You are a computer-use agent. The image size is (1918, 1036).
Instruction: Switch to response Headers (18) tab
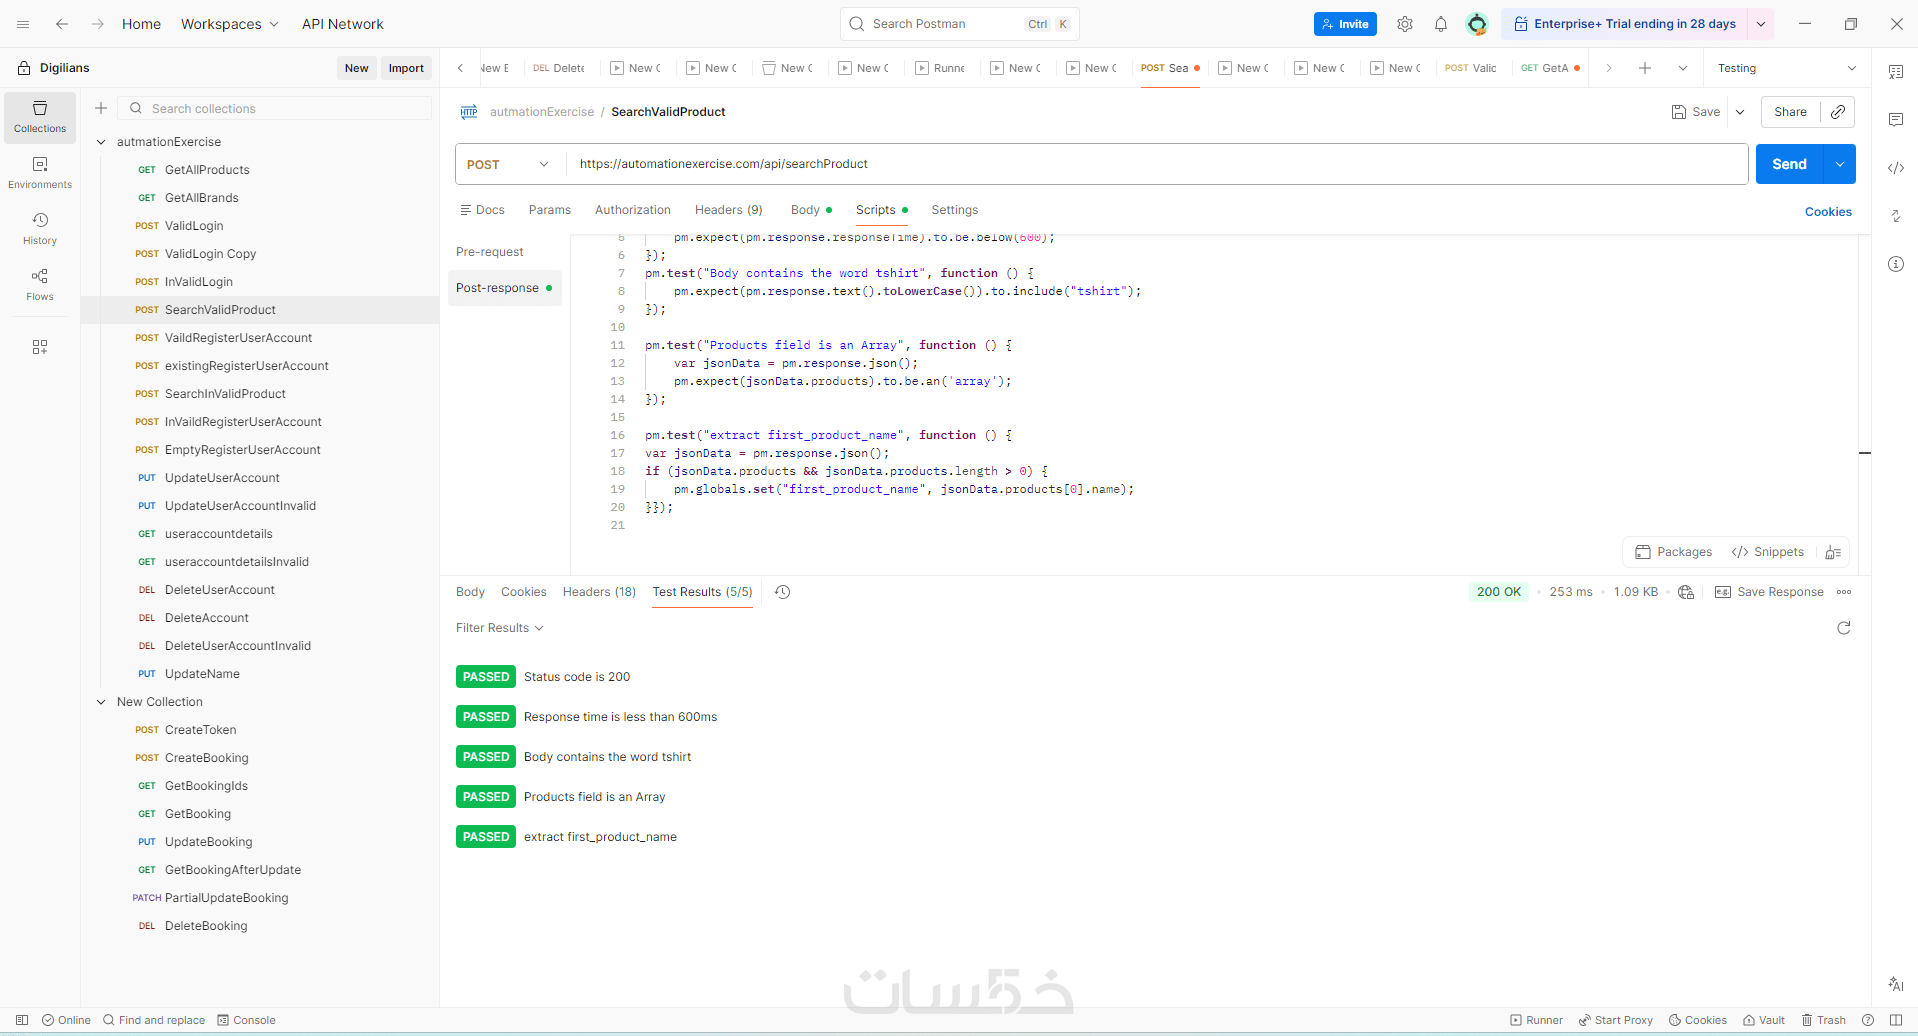click(x=599, y=592)
